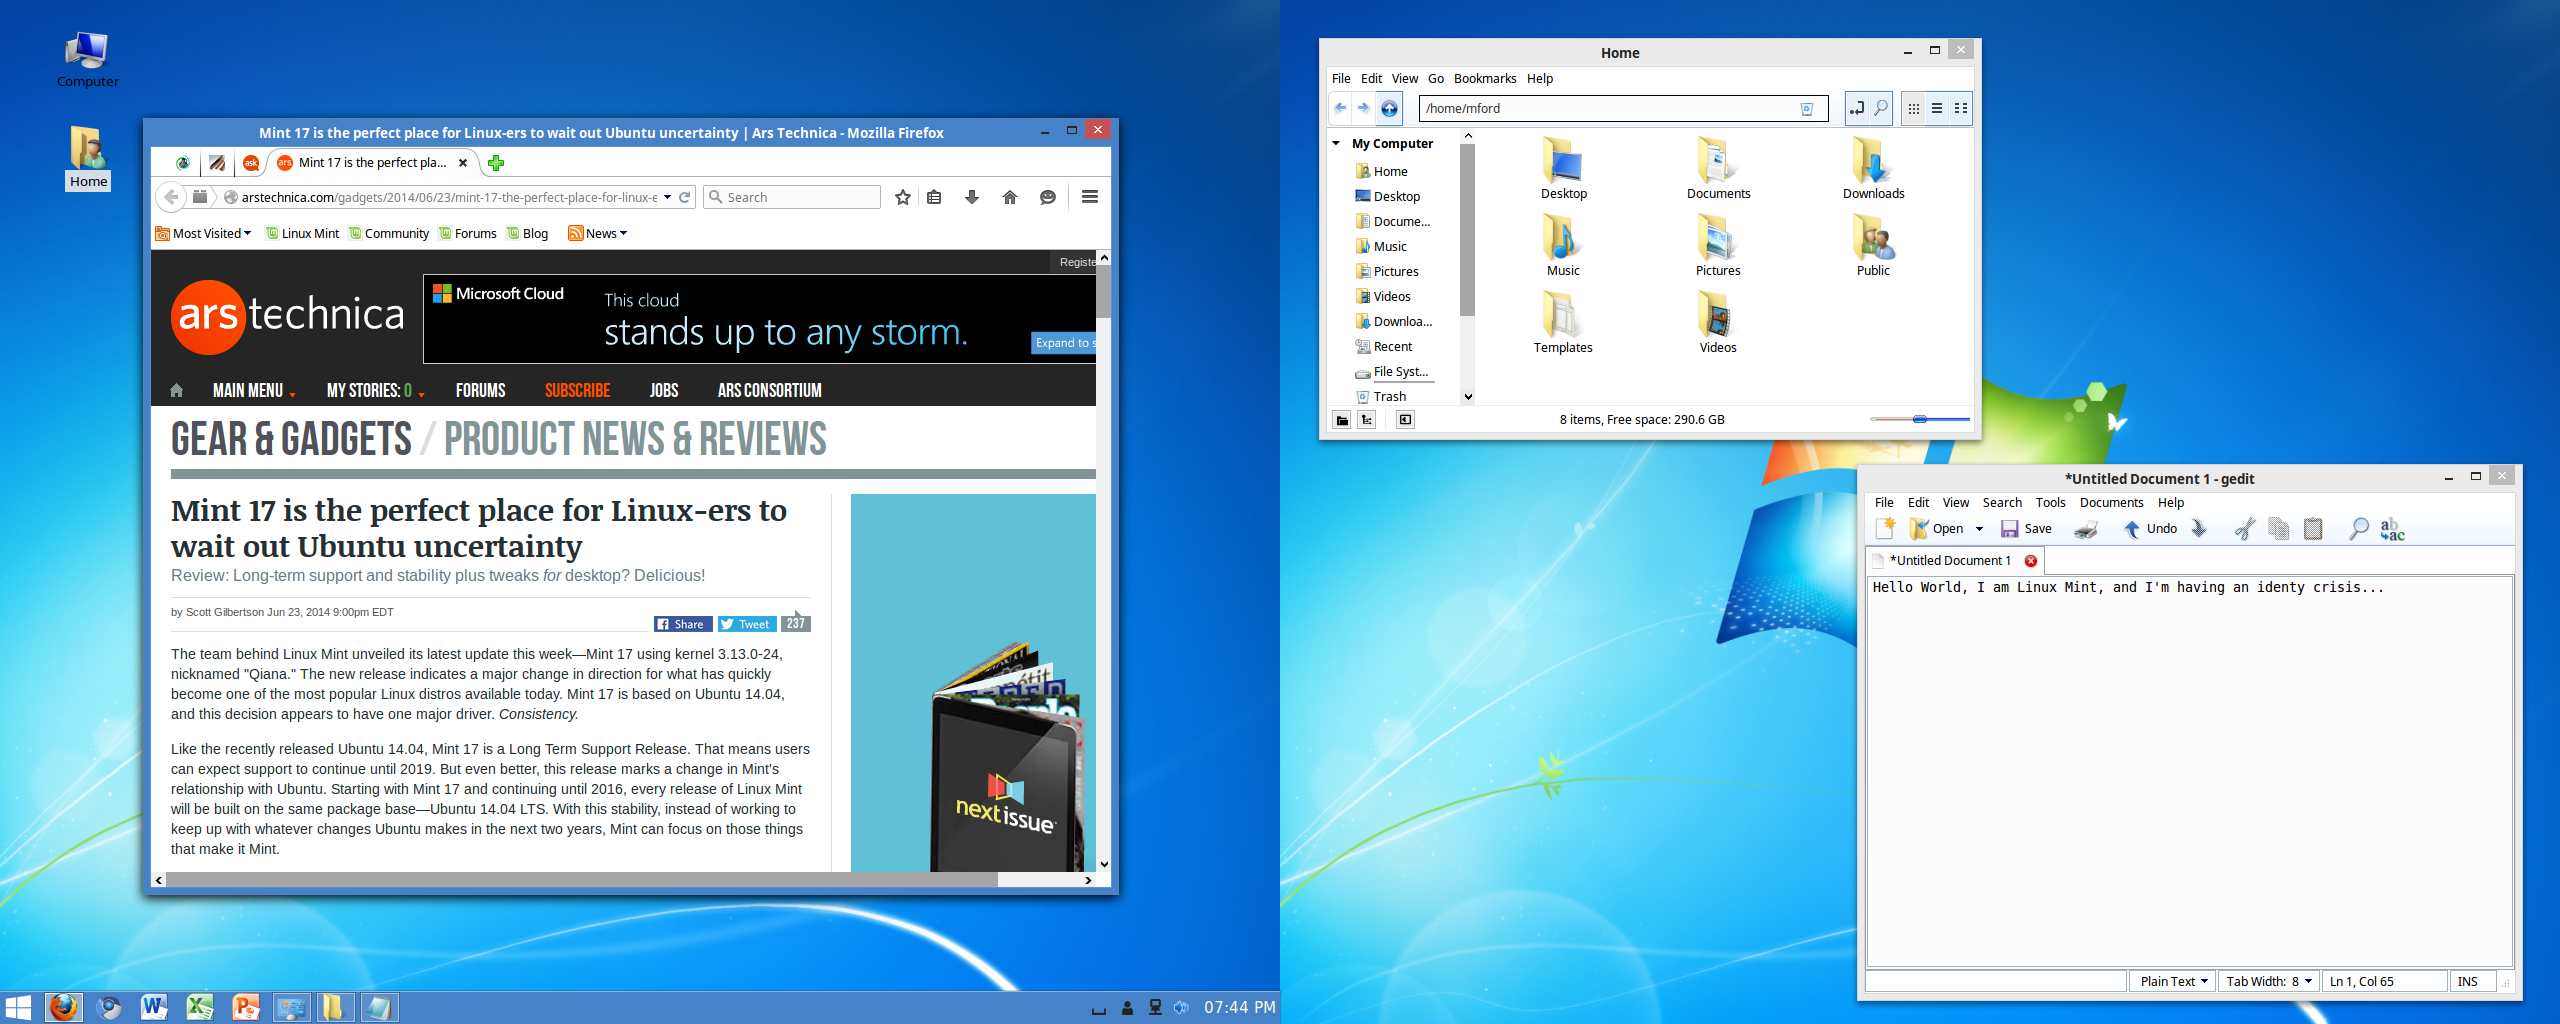2560x1024 pixels.
Task: Open a new Firefox tab with plus icon
Action: coord(496,163)
